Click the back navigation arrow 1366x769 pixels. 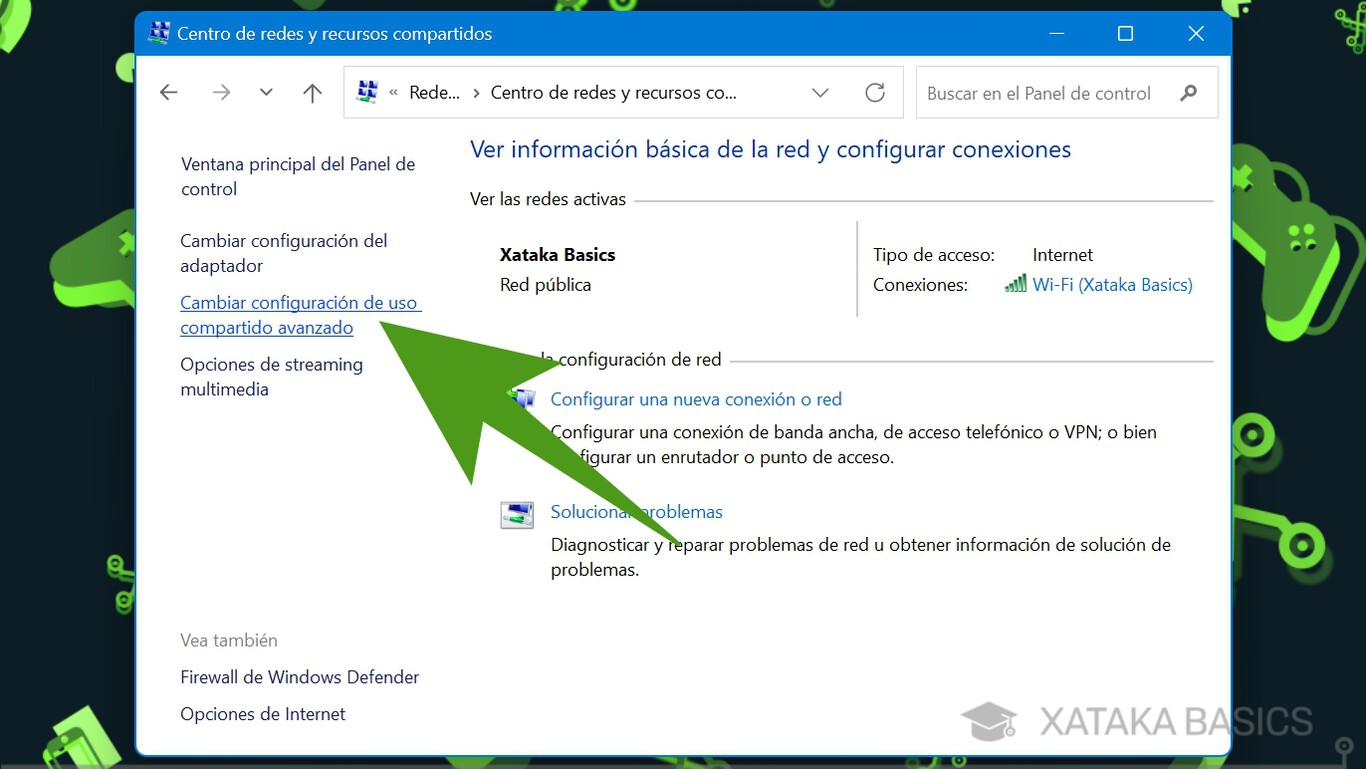click(168, 92)
